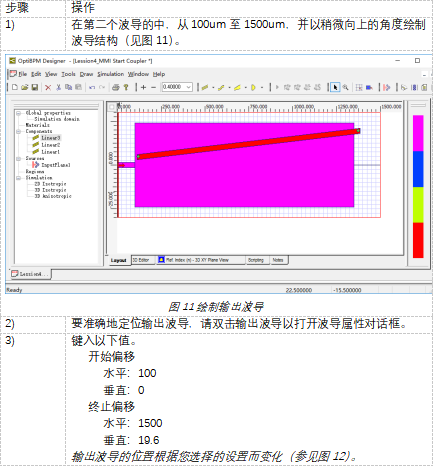Switch to the Ref. Index 3D XY Plane View tab
Viewport: 435px width, 467px height.
click(x=201, y=260)
